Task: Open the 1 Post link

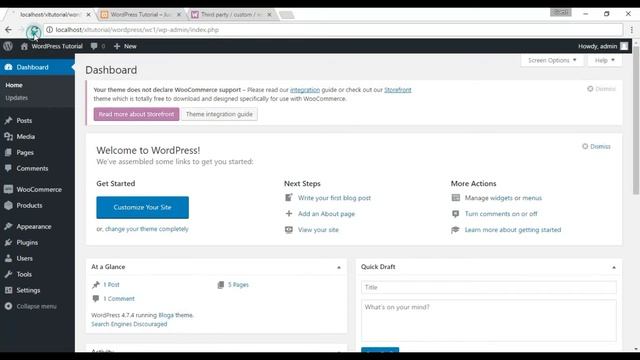Action: (111, 284)
